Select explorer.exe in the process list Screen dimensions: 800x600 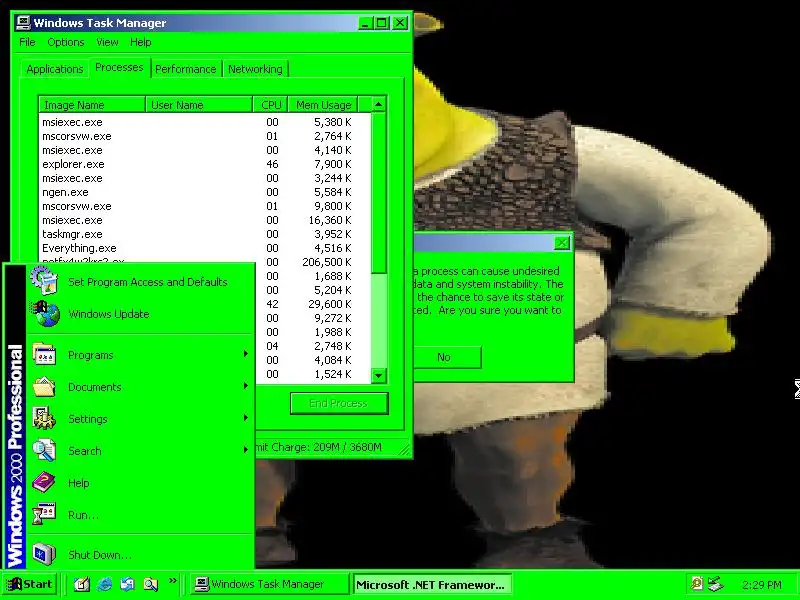[x=205, y=164]
